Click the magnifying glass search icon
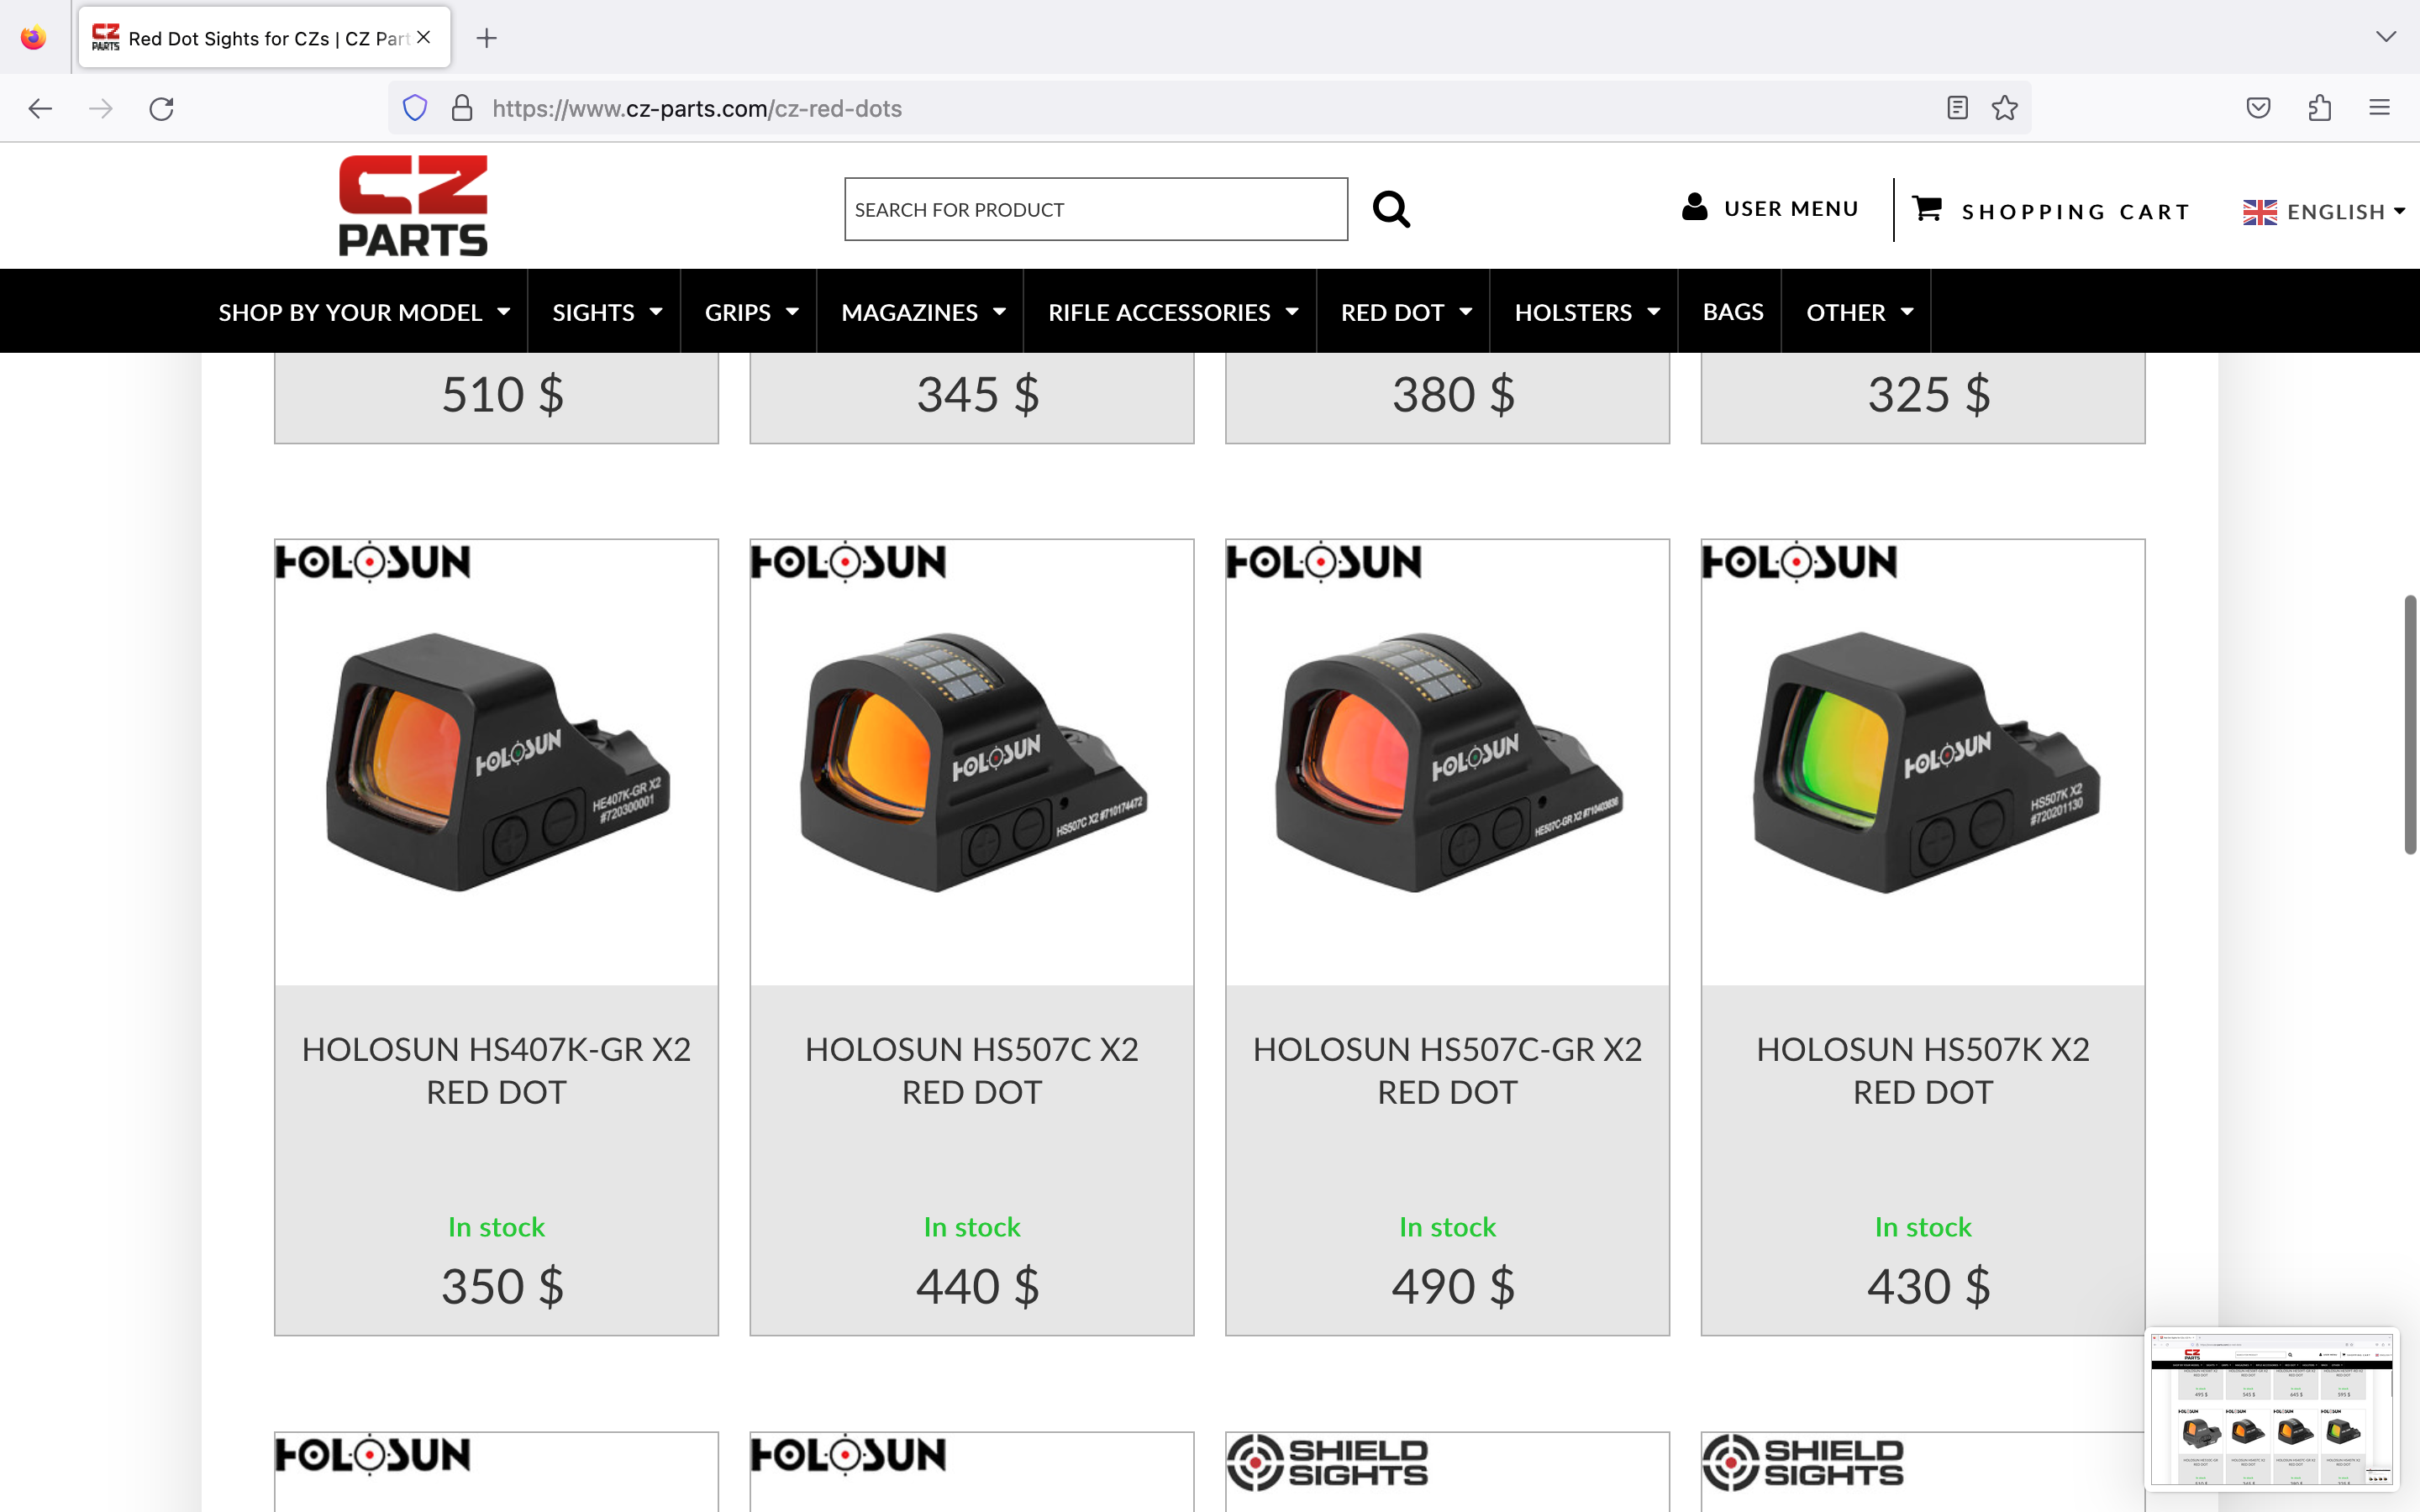 coord(1391,210)
